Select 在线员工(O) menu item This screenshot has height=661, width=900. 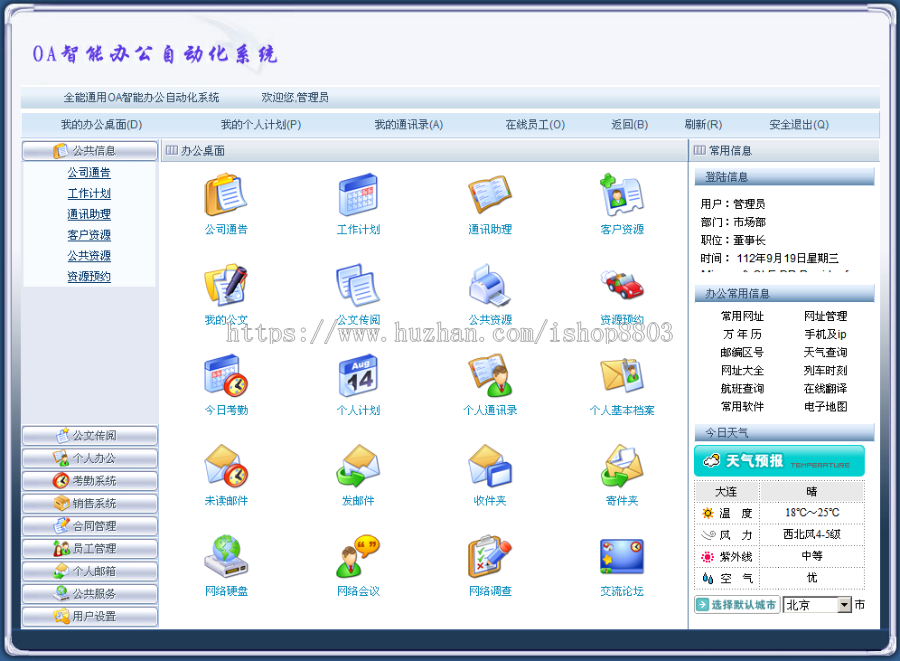535,125
